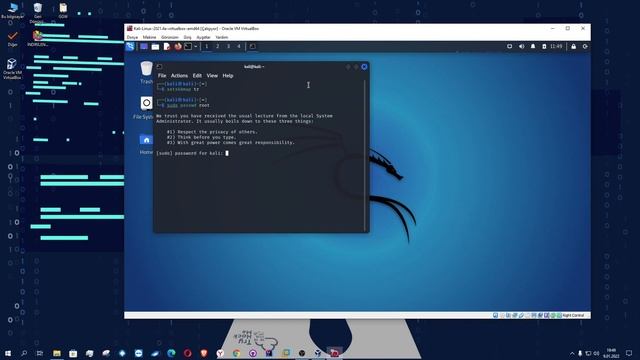Image resolution: width=640 pixels, height=360 pixels.
Task: Click the microphone icon in system tray
Action: pos(580,353)
